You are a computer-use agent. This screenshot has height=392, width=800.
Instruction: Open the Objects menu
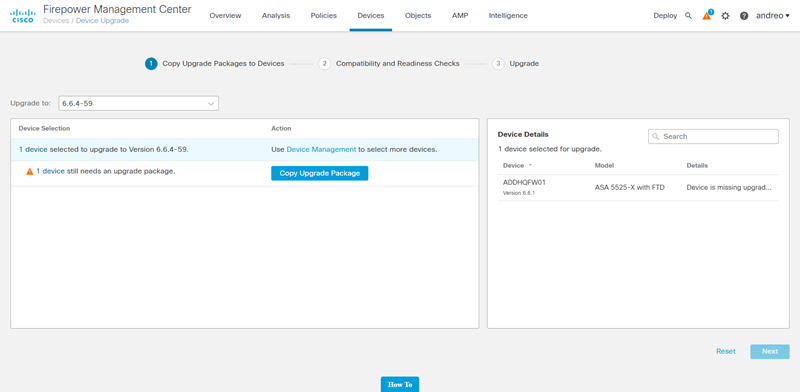(418, 16)
